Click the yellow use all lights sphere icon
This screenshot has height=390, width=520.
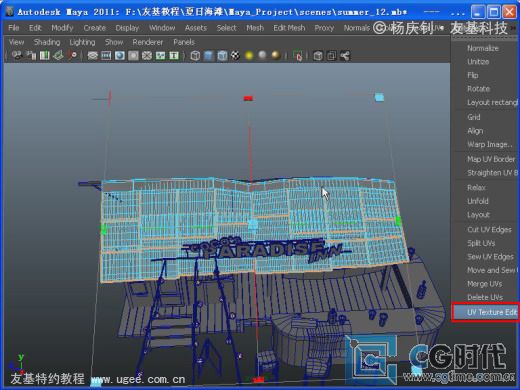[x=249, y=55]
